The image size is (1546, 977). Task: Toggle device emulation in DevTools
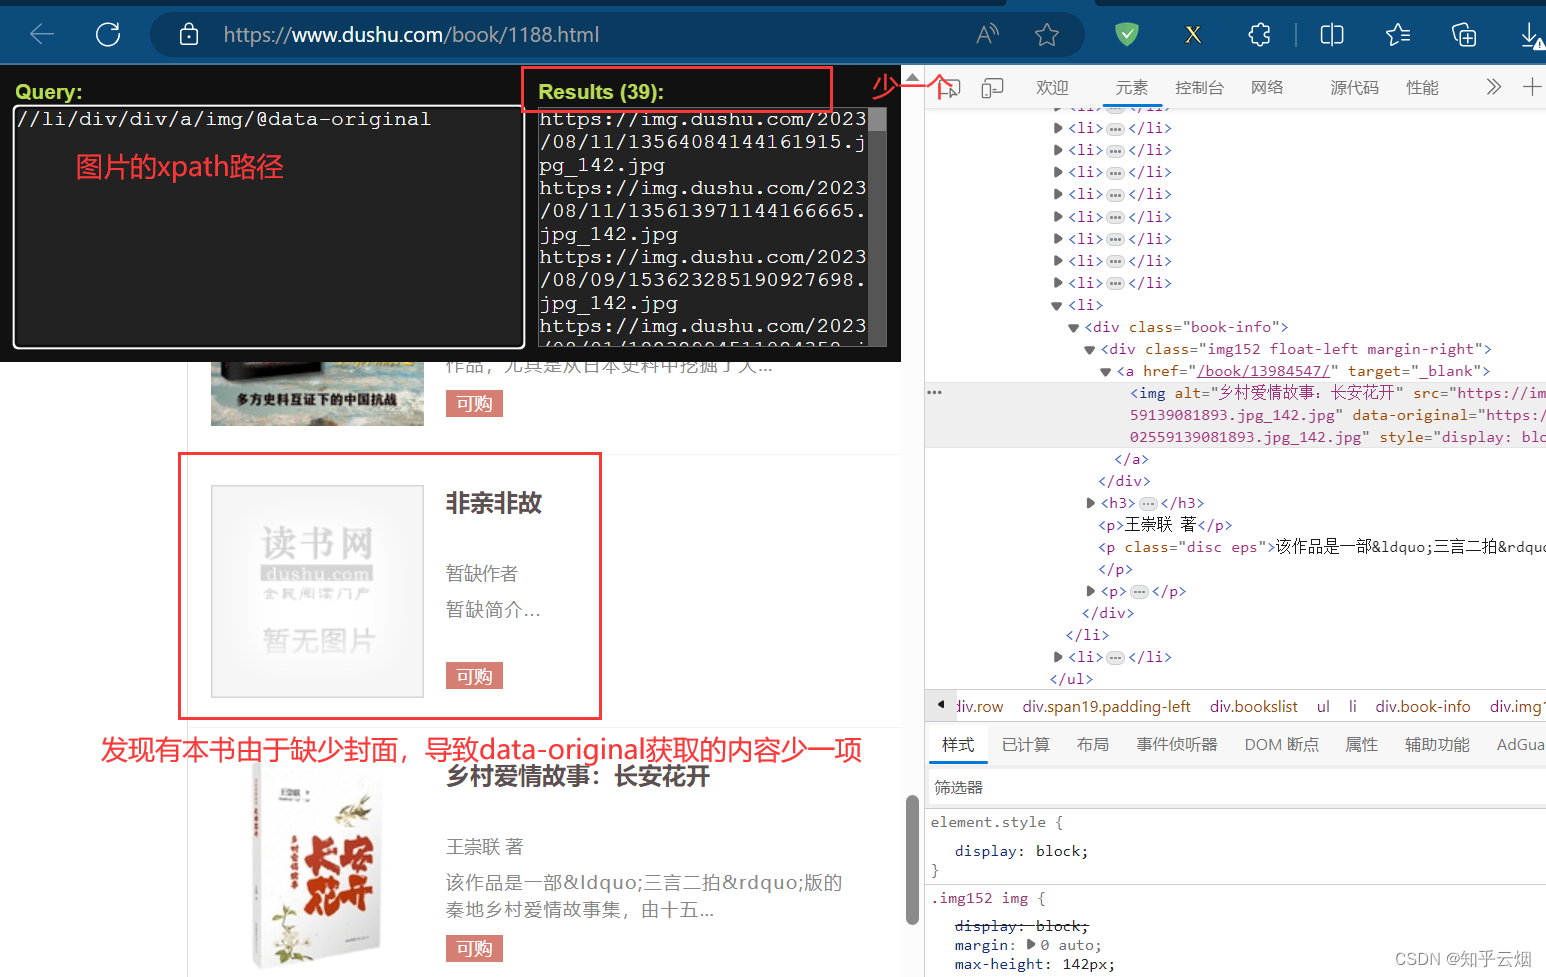pos(992,88)
